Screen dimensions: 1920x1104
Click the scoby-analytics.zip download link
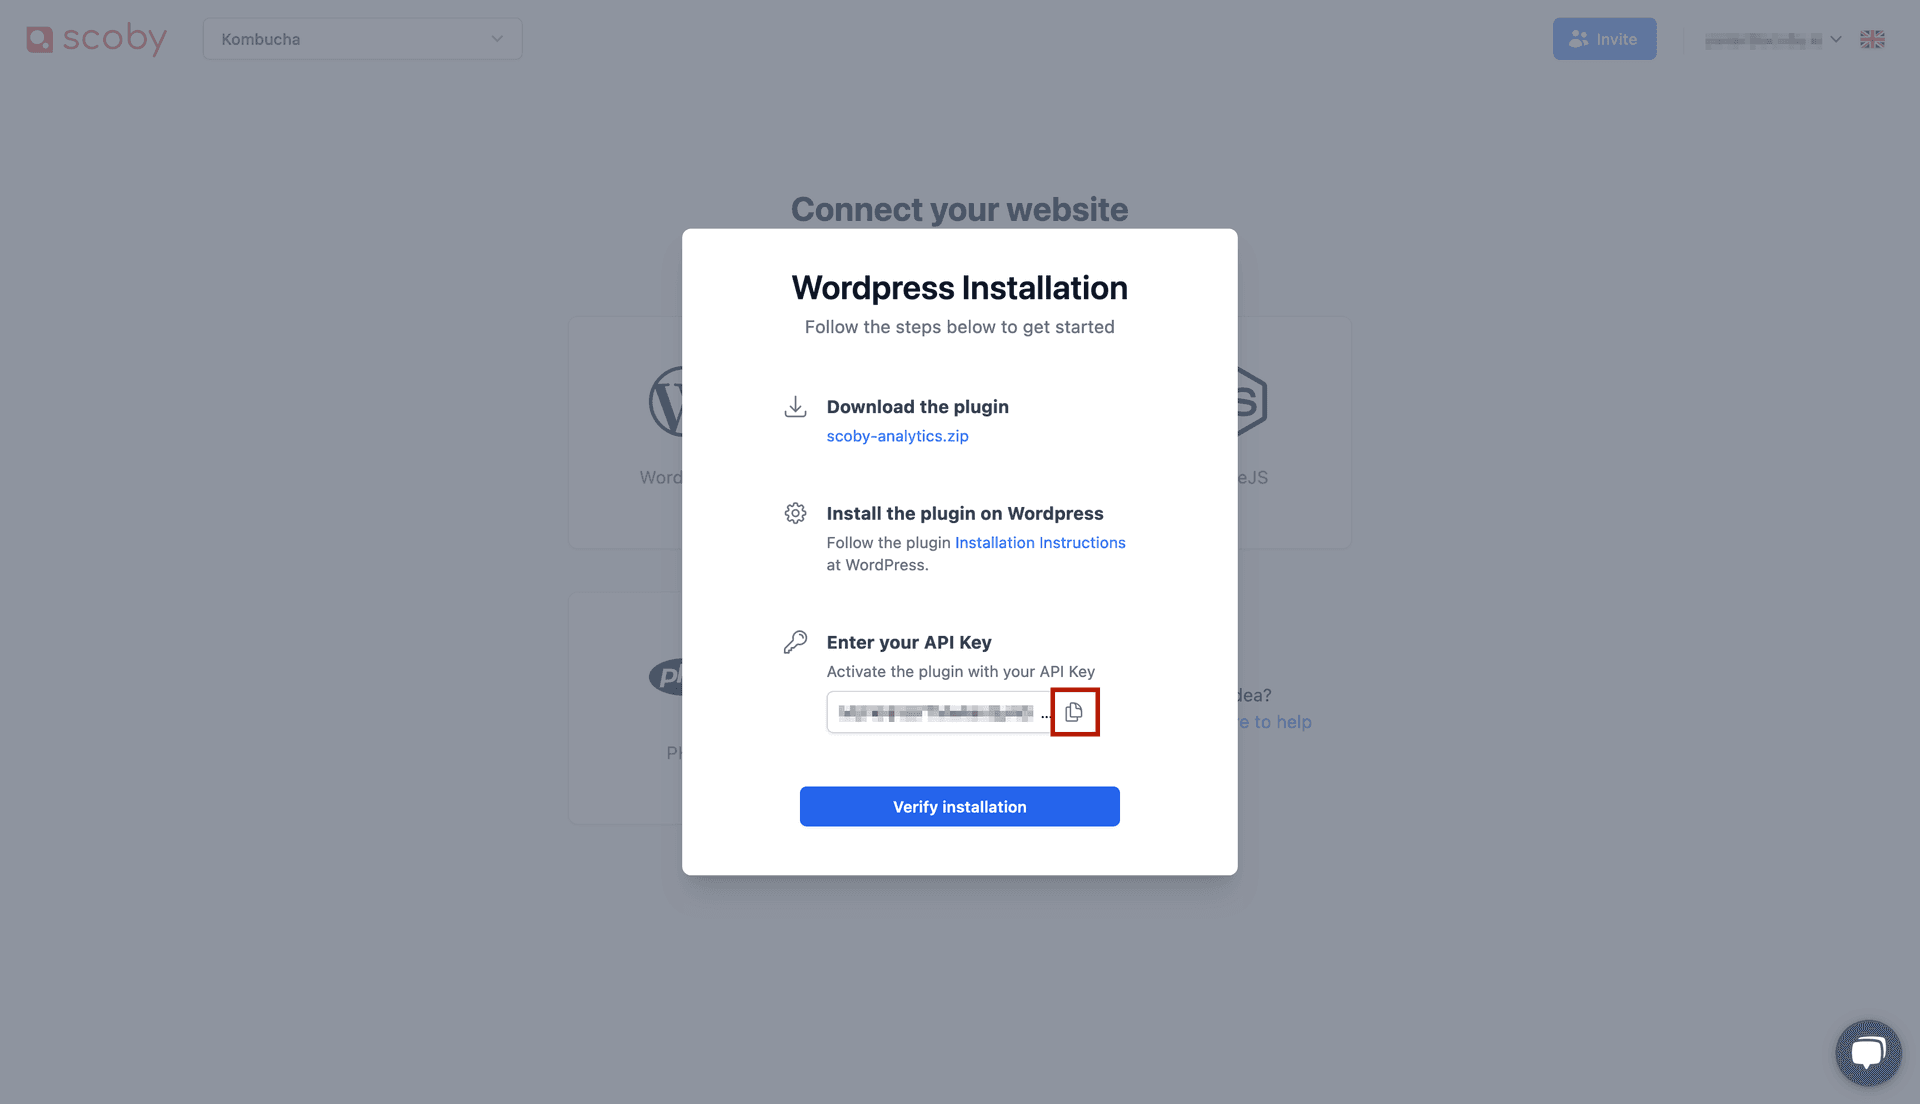point(898,435)
